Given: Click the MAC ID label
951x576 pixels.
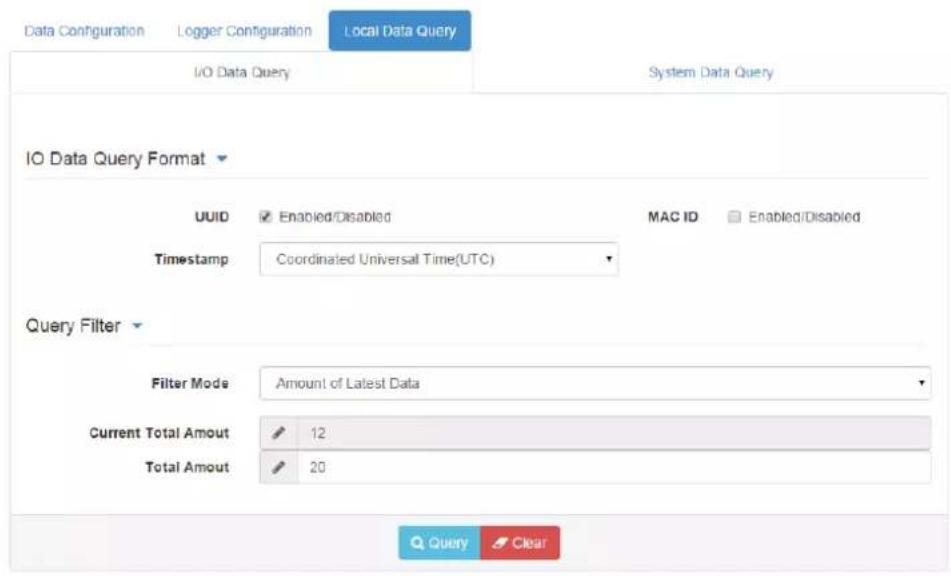Looking at the screenshot, I should click(673, 216).
